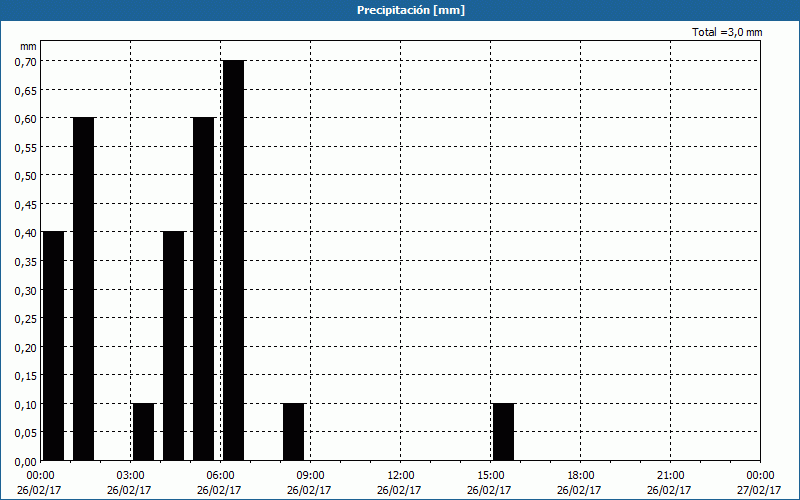Click the 0,45 y-axis label
This screenshot has width=800, height=500.
pyautogui.click(x=26, y=204)
